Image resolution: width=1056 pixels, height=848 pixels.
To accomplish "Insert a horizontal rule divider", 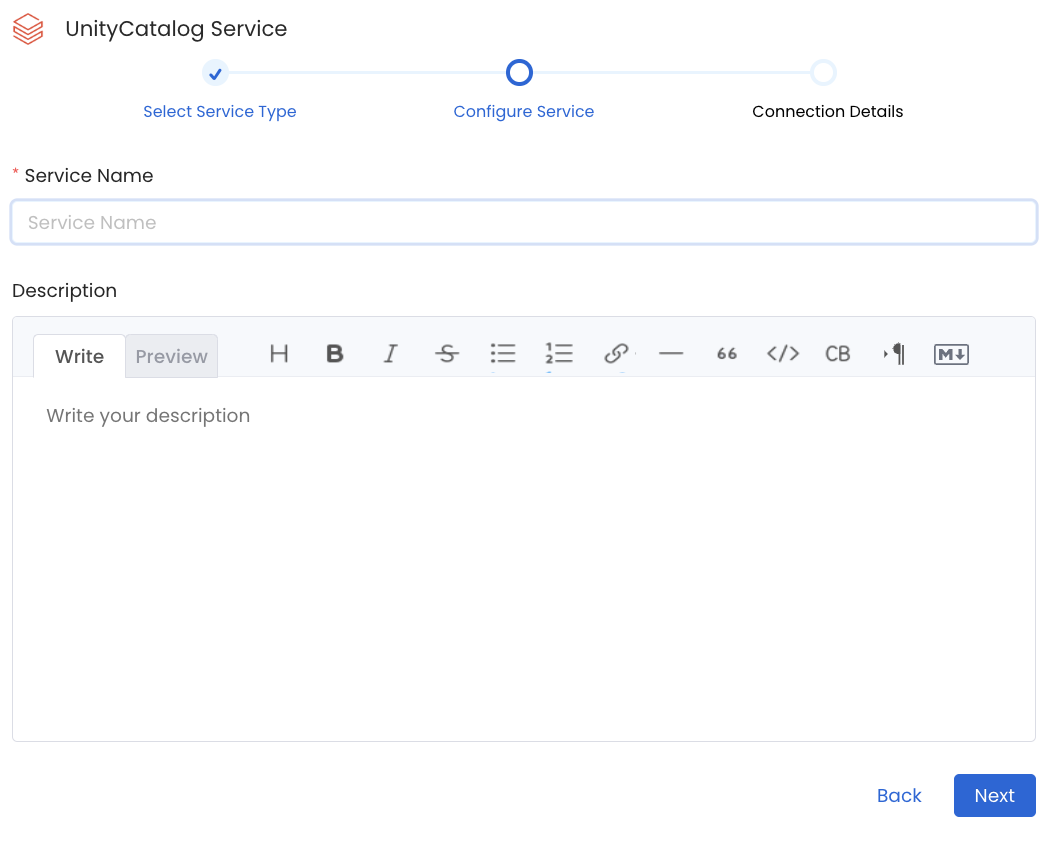I will click(x=671, y=354).
